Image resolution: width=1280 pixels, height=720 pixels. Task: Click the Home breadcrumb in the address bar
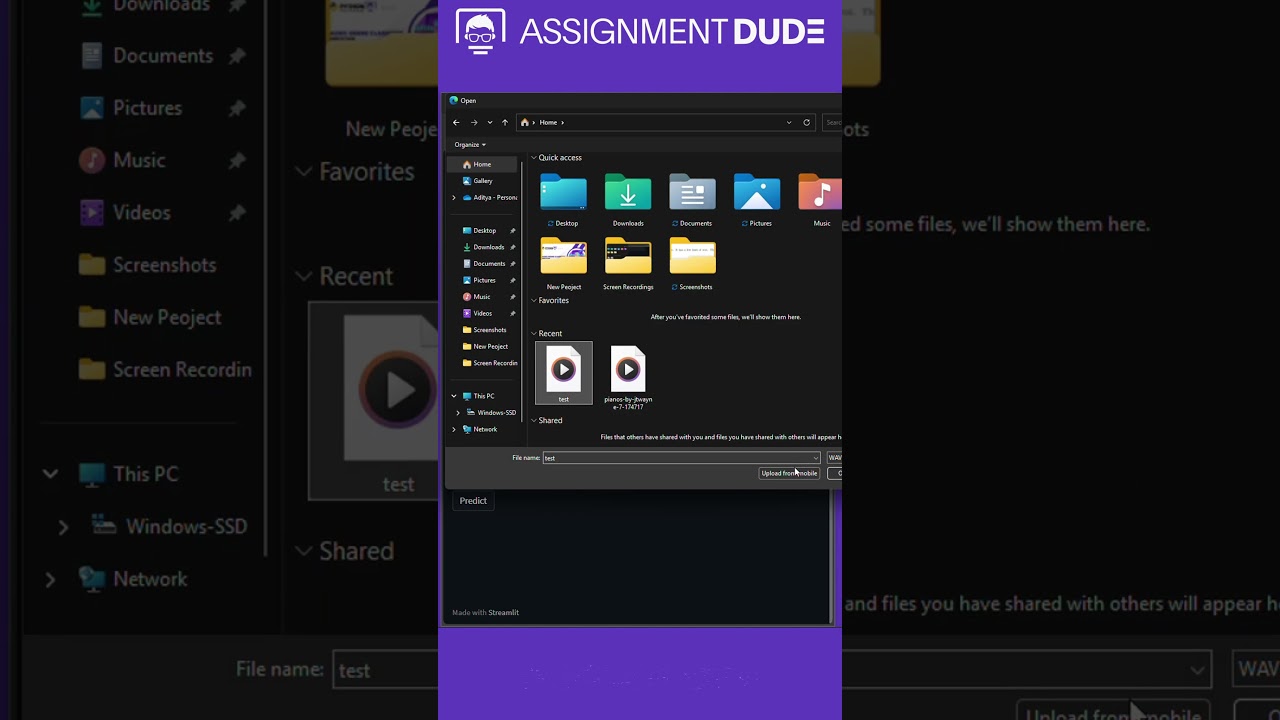[x=548, y=122]
